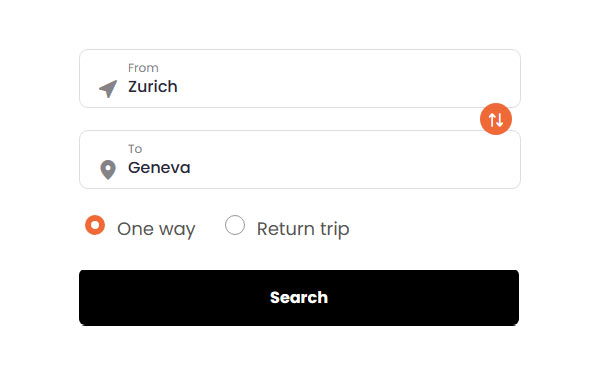Image resolution: width=600 pixels, height=375 pixels.
Task: Select the One way radio button
Action: [x=95, y=225]
